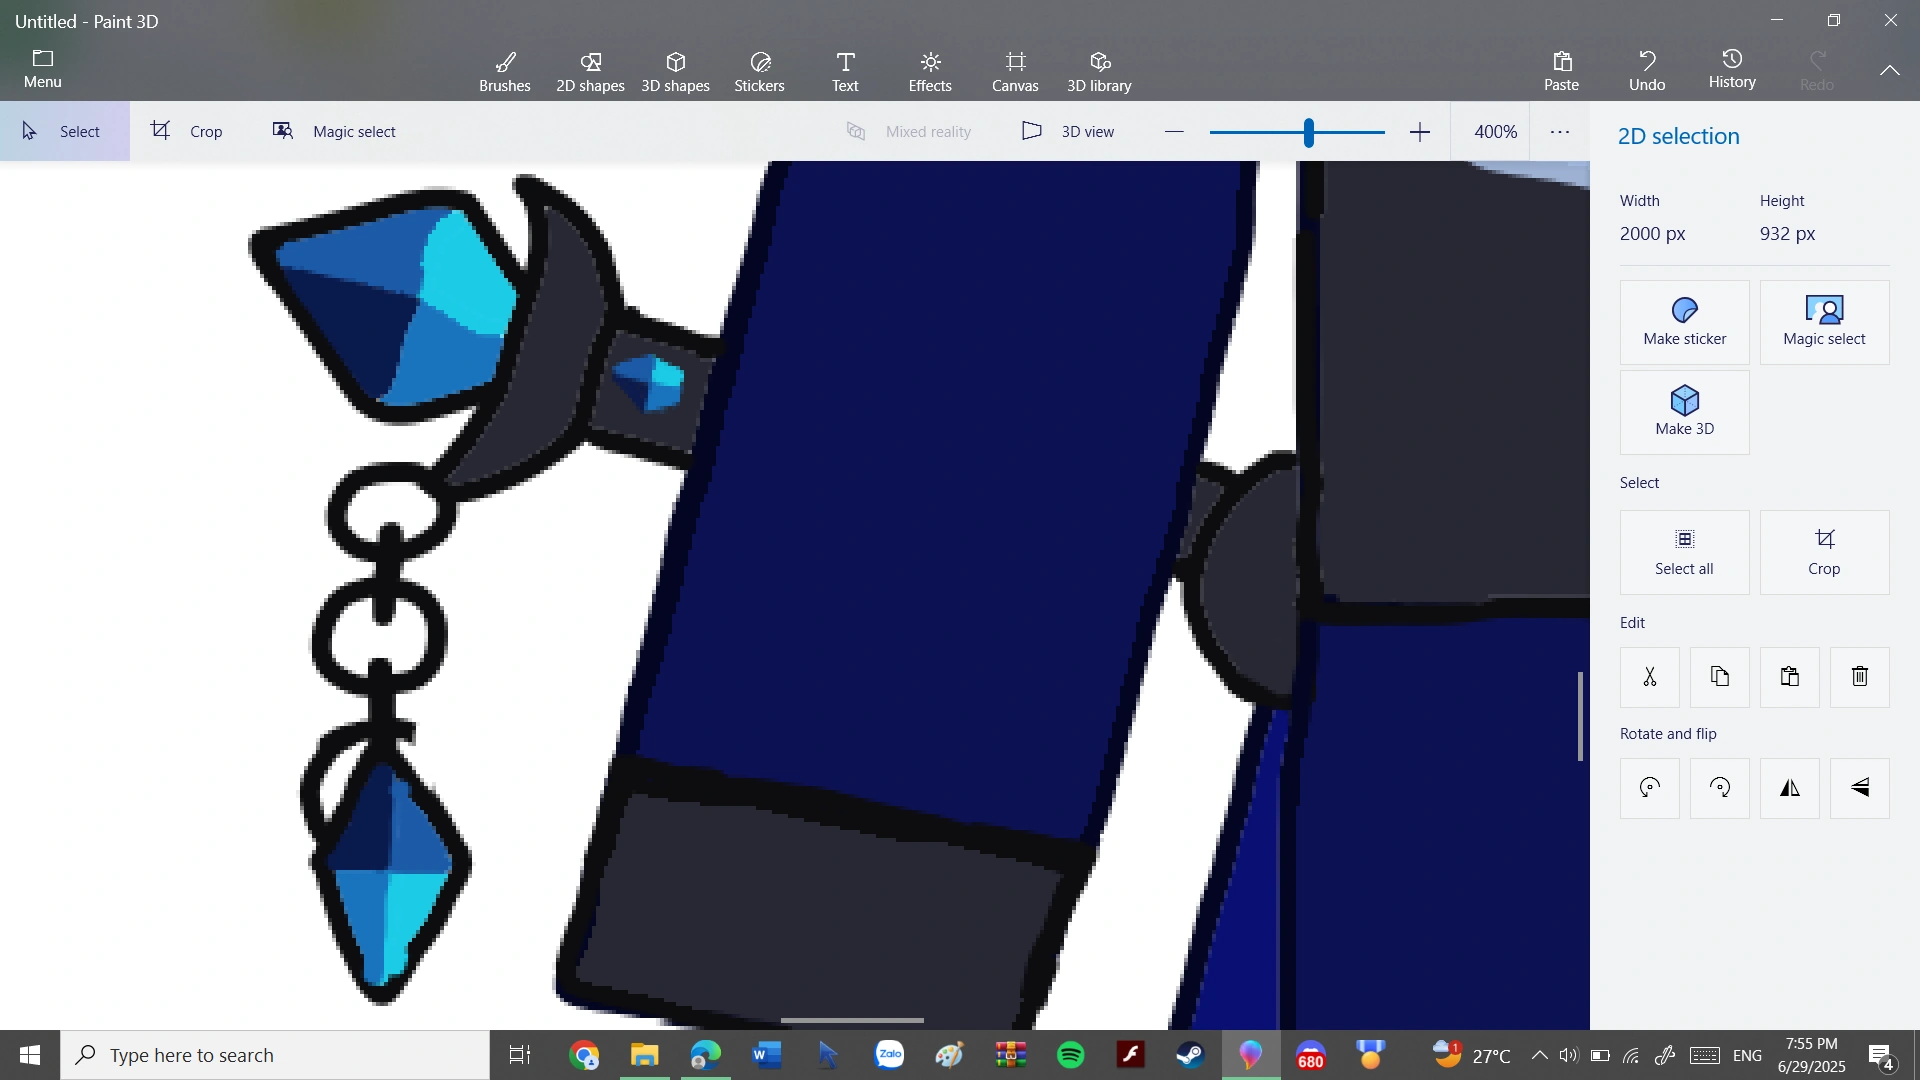Screen dimensions: 1920x1080
Task: Delete the selection with the trash icon
Action: pos(1859,677)
